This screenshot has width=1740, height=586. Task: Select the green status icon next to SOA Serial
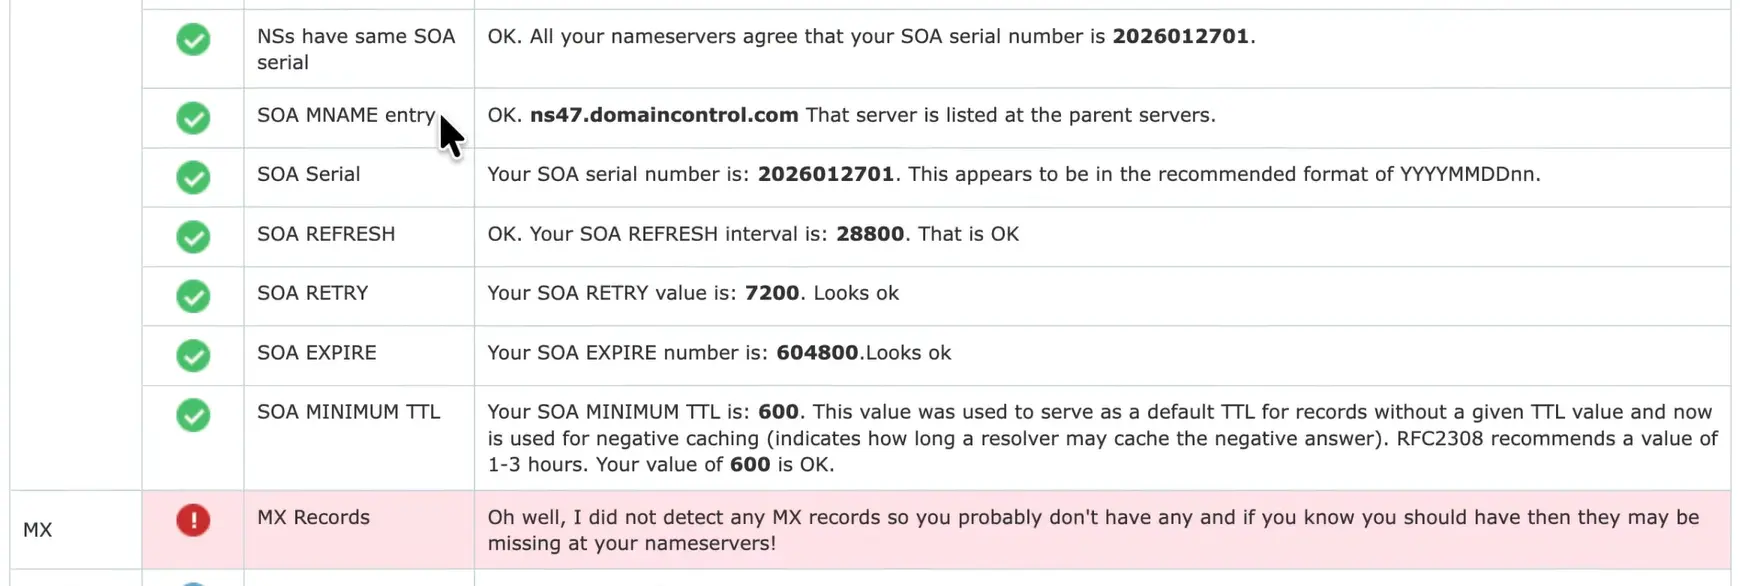click(x=192, y=177)
